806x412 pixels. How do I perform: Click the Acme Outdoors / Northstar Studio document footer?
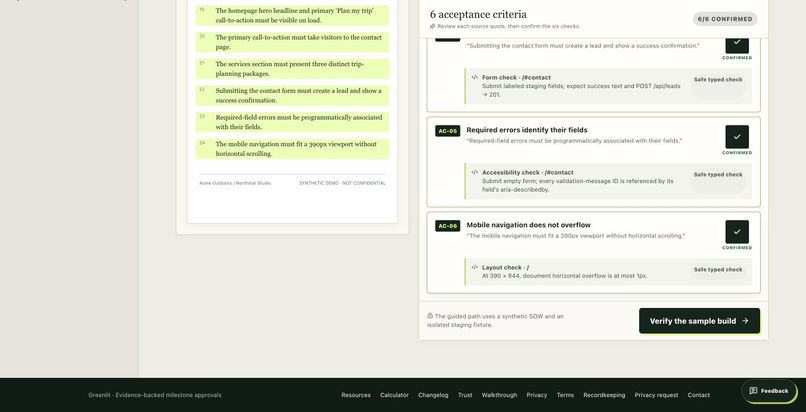[235, 183]
